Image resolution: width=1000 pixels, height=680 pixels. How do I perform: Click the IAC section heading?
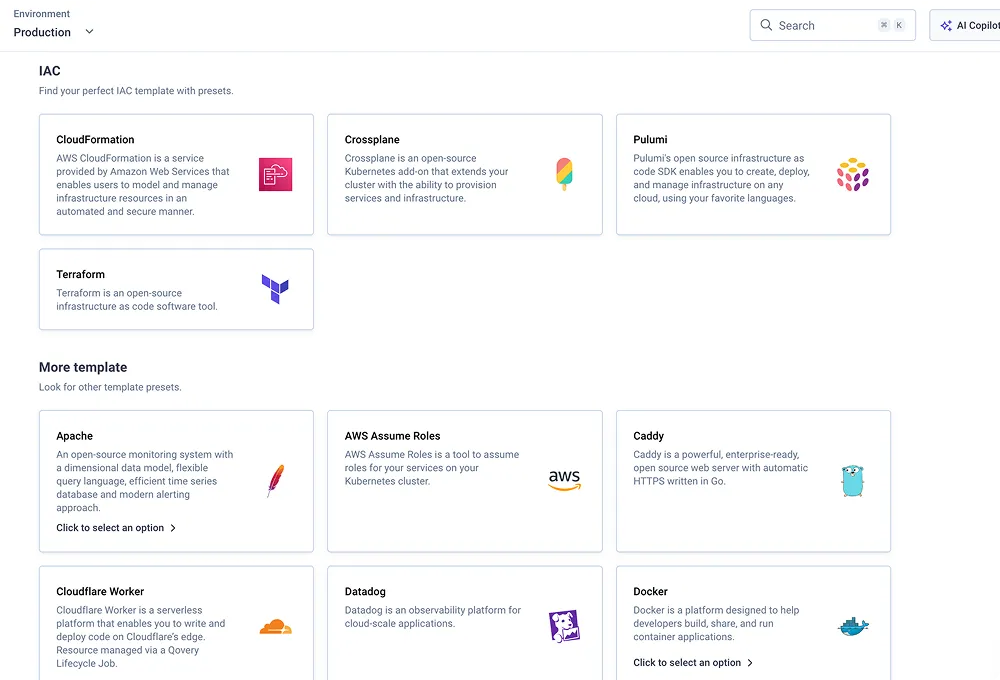50,71
